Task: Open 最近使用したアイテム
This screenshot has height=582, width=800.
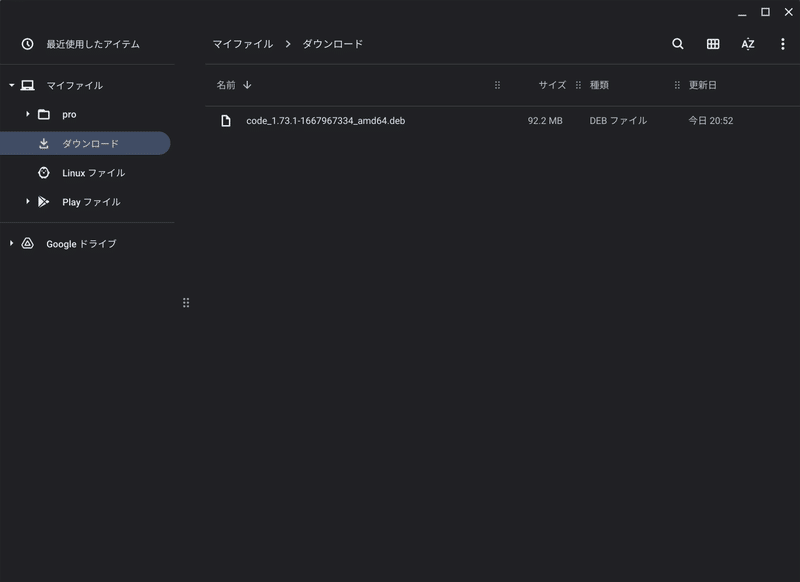Action: click(93, 44)
